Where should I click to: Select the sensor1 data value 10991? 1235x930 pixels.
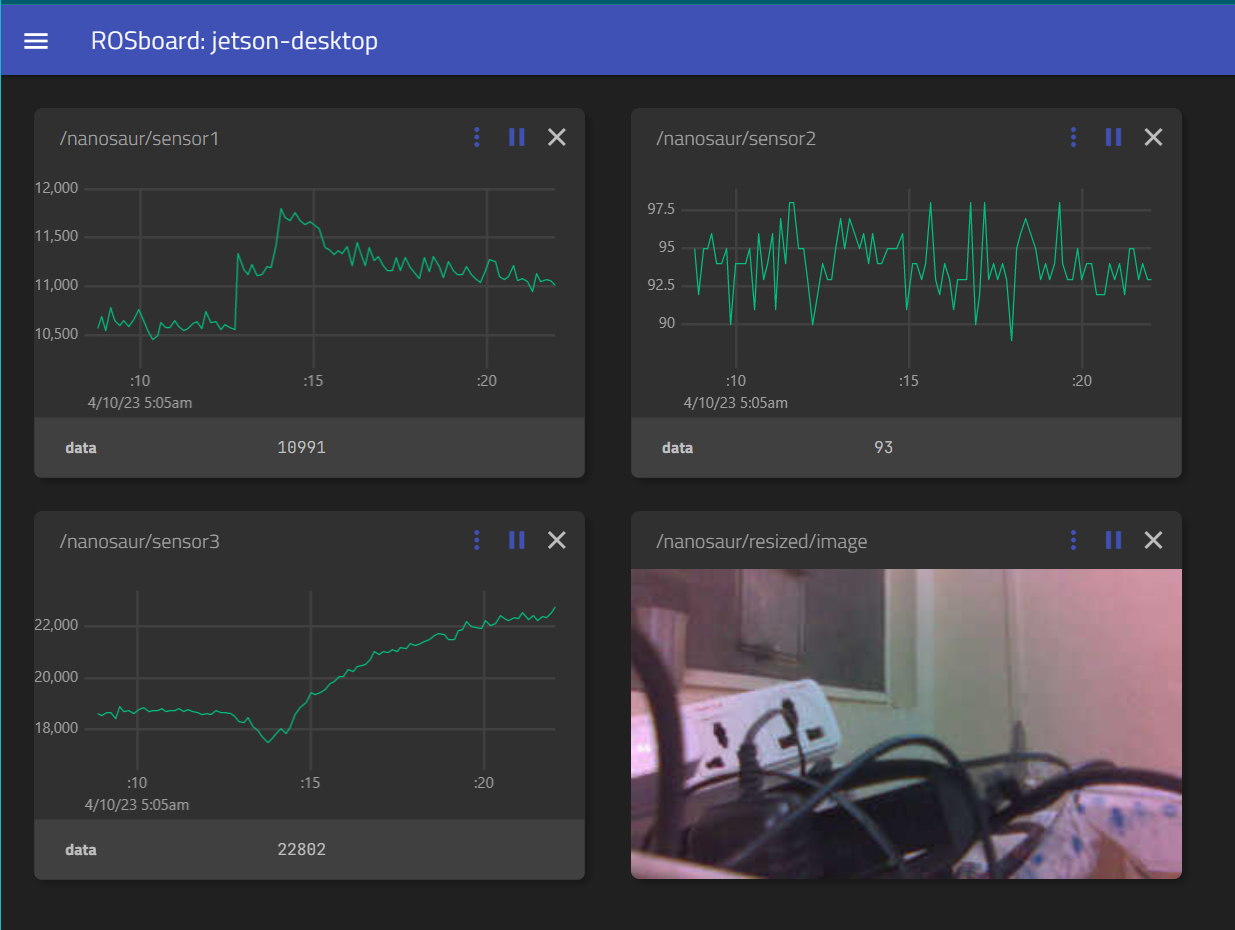301,448
